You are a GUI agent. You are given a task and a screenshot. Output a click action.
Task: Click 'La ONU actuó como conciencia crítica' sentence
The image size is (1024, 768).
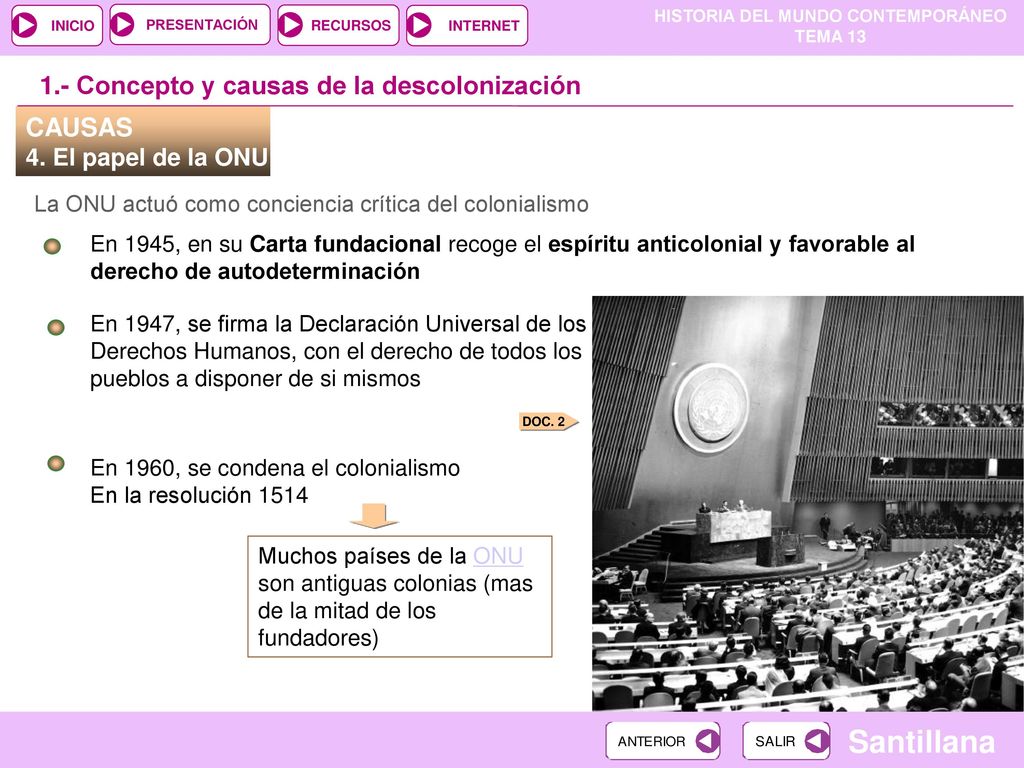point(312,204)
